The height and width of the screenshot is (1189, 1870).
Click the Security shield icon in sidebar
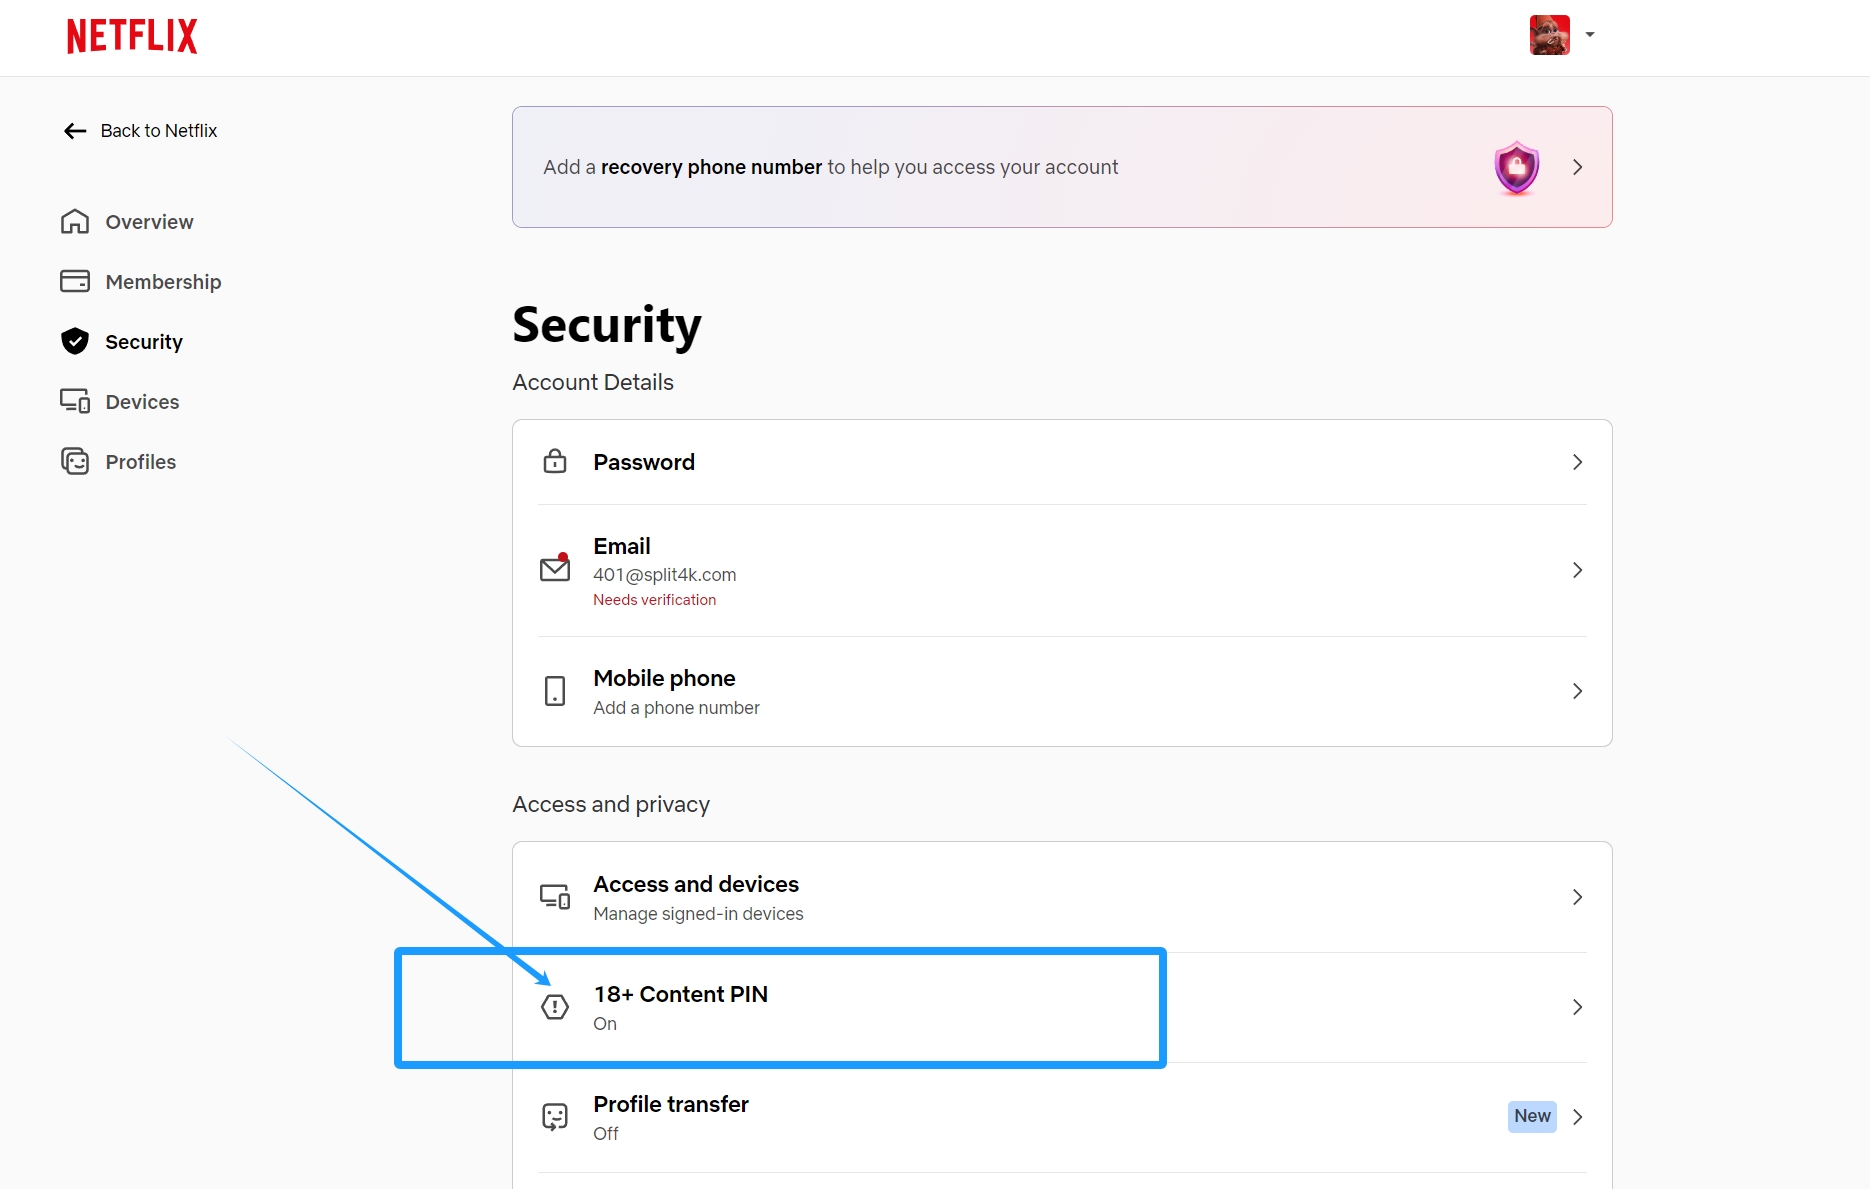[75, 341]
